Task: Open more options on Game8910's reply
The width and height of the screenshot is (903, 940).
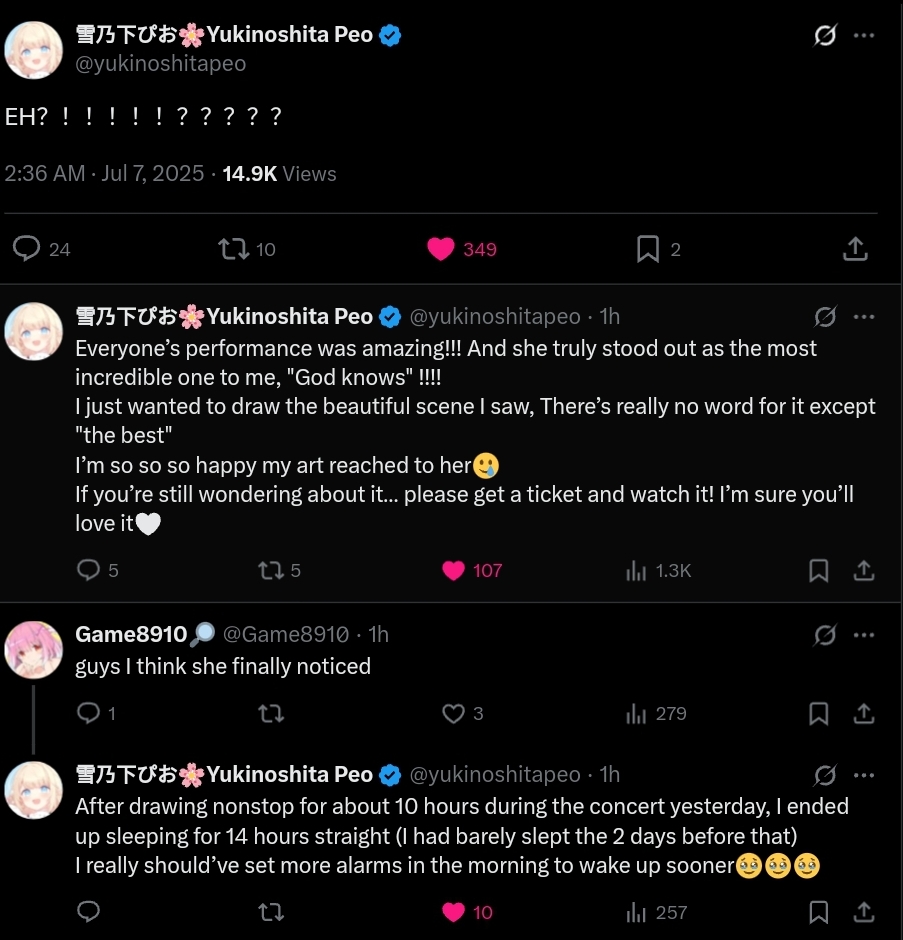Action: 864,634
